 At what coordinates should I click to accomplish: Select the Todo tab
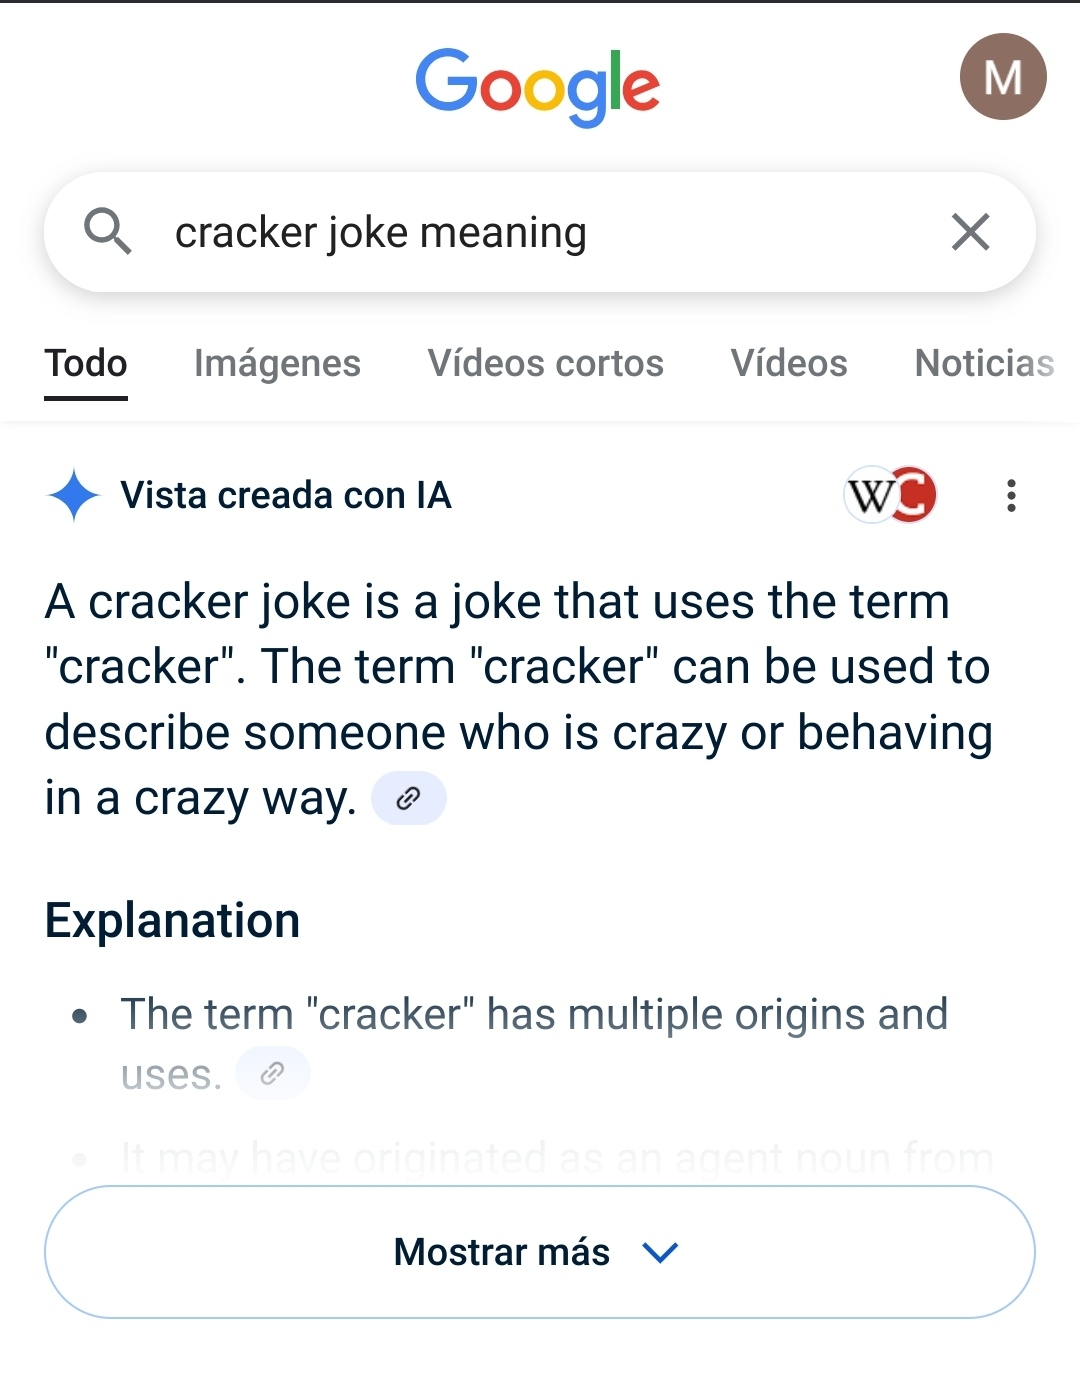pyautogui.click(x=86, y=363)
